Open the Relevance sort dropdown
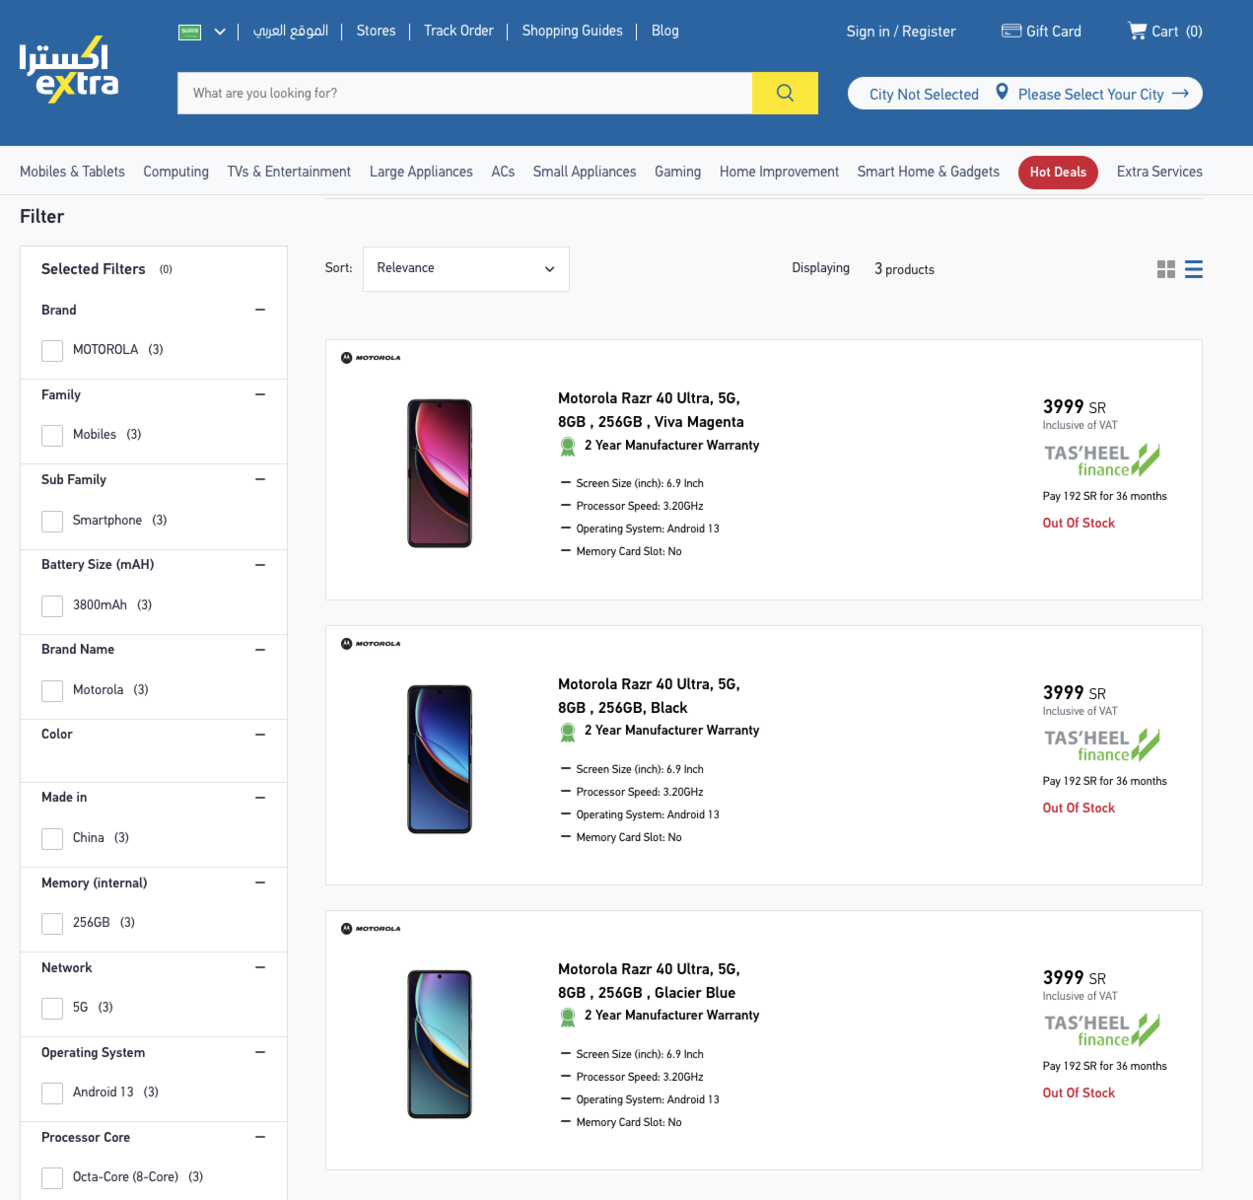The height and width of the screenshot is (1200, 1253). (466, 269)
